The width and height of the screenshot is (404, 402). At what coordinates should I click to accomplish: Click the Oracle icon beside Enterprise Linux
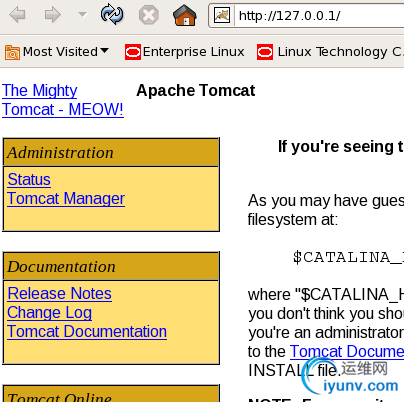(133, 52)
